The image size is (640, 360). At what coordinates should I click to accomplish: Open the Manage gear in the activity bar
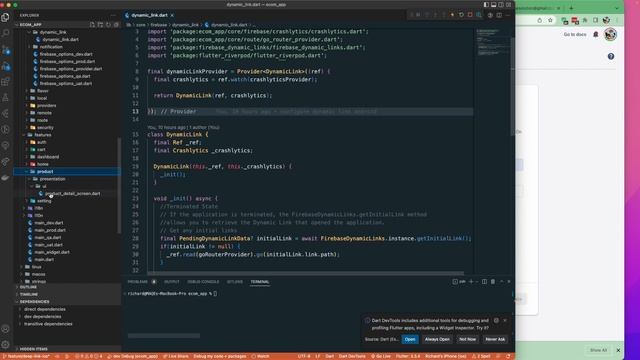(5, 345)
